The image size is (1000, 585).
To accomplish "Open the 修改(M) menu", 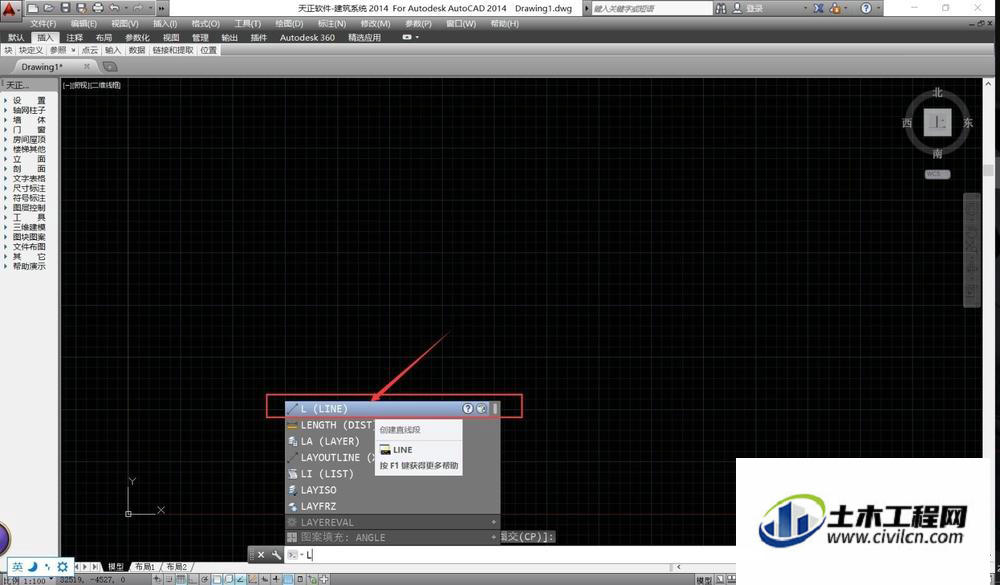I will coord(375,24).
